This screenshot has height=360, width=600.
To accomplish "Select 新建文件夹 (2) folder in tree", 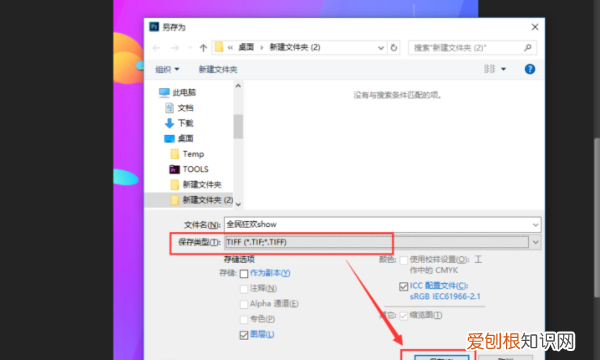I will pyautogui.click(x=202, y=200).
